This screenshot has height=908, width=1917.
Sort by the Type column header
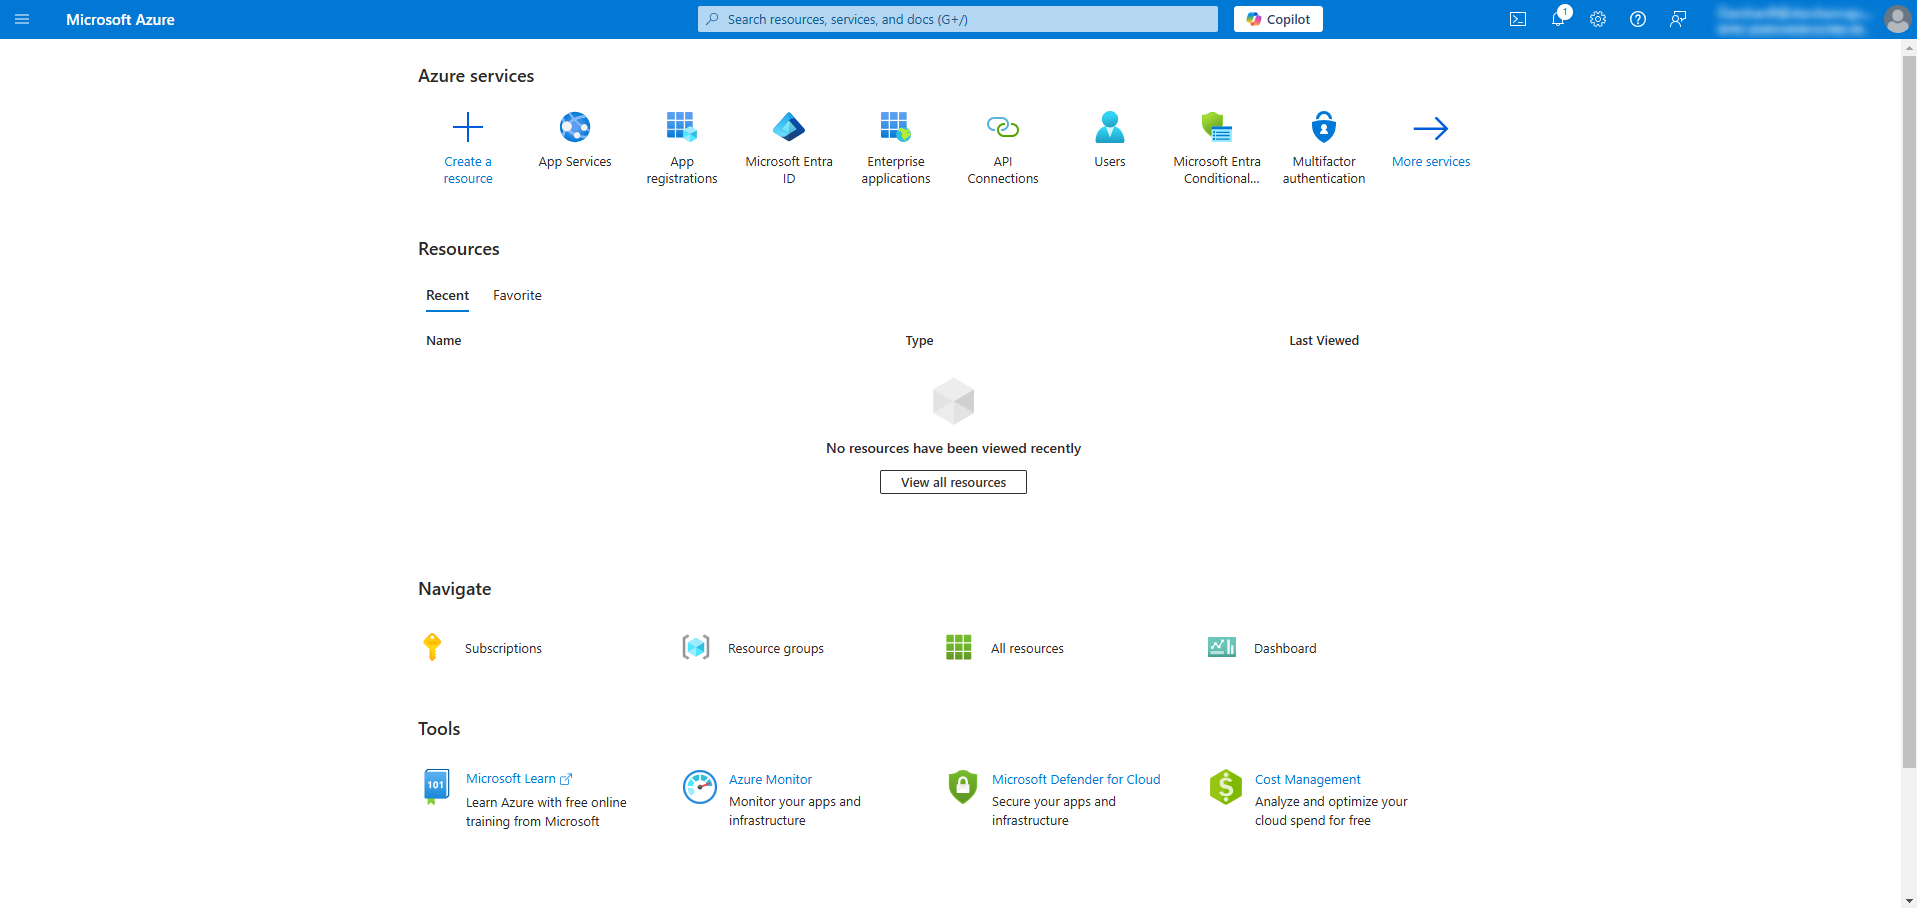click(919, 341)
